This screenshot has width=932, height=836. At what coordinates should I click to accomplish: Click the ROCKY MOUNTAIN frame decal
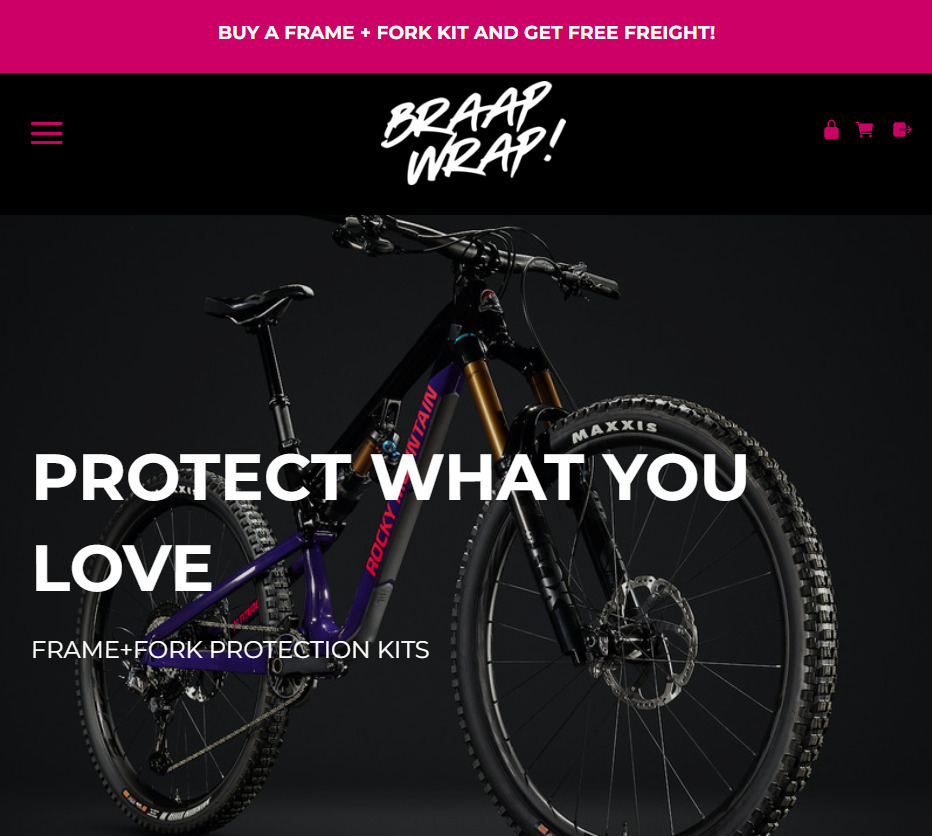click(x=402, y=482)
